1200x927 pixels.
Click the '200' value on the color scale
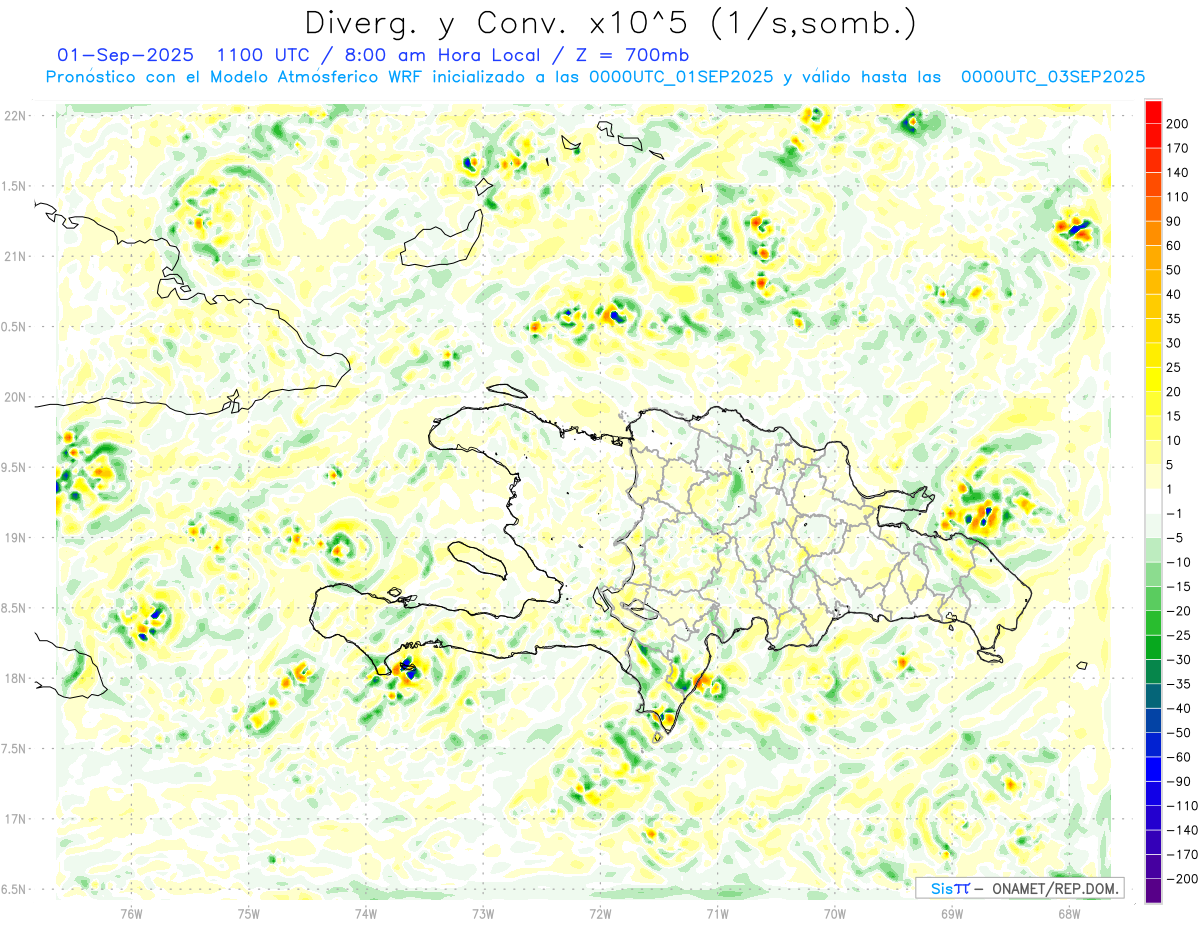pyautogui.click(x=1179, y=123)
